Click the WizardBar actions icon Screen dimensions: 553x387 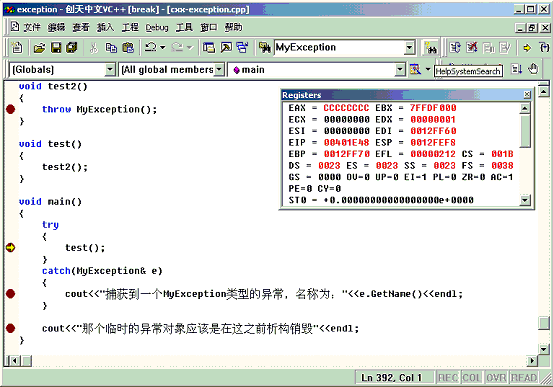coord(415,69)
